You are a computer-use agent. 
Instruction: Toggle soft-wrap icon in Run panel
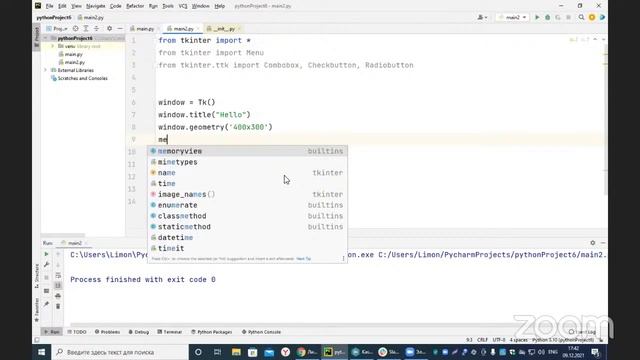(58, 275)
